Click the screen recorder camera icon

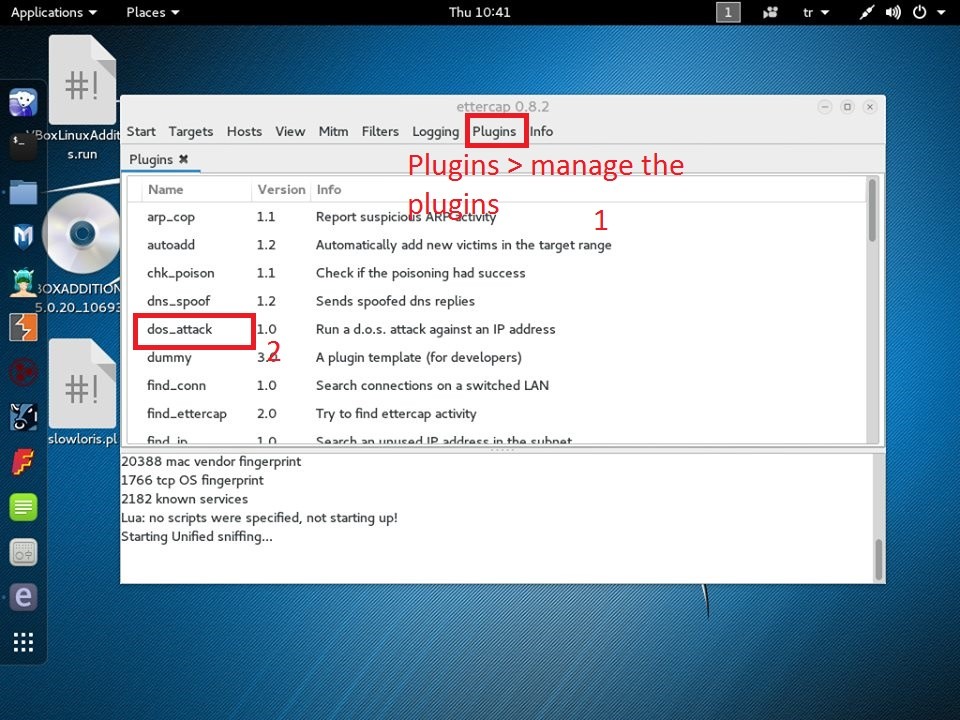770,12
